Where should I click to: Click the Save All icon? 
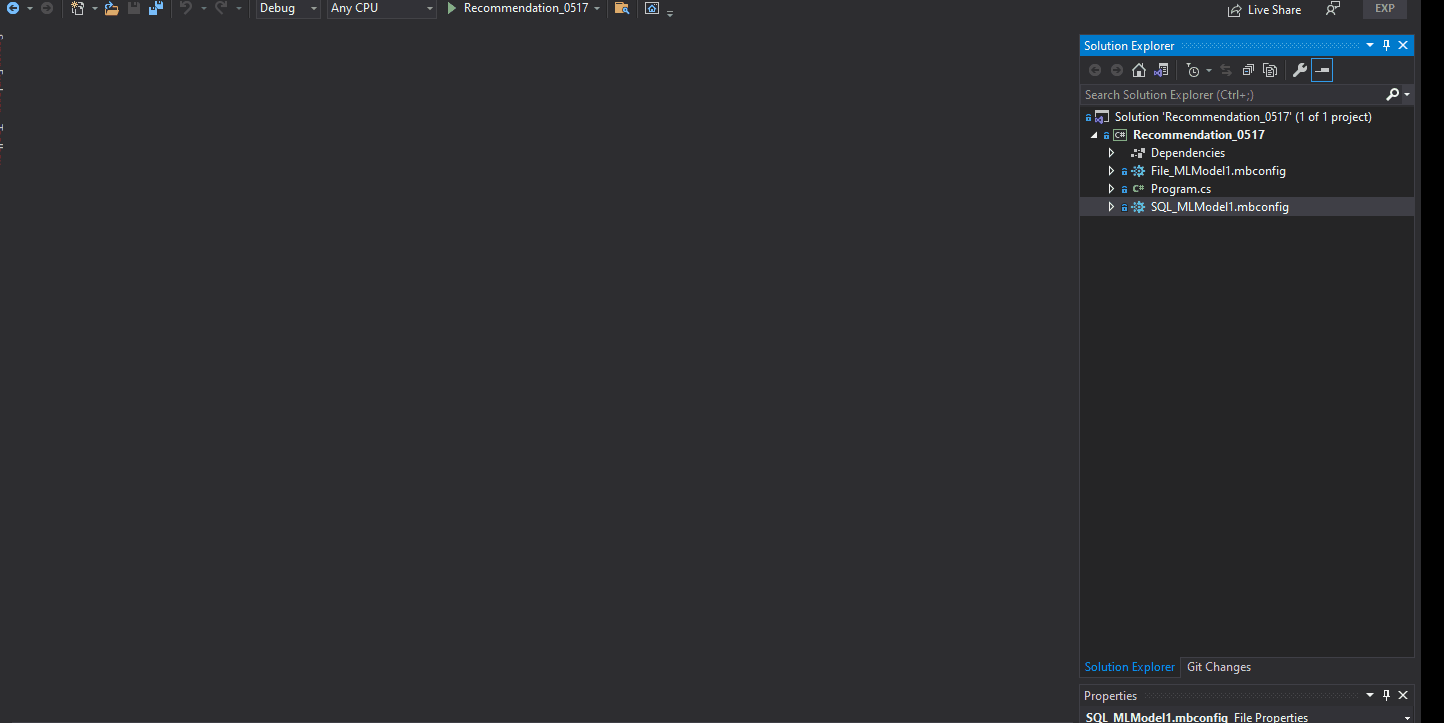pyautogui.click(x=156, y=8)
